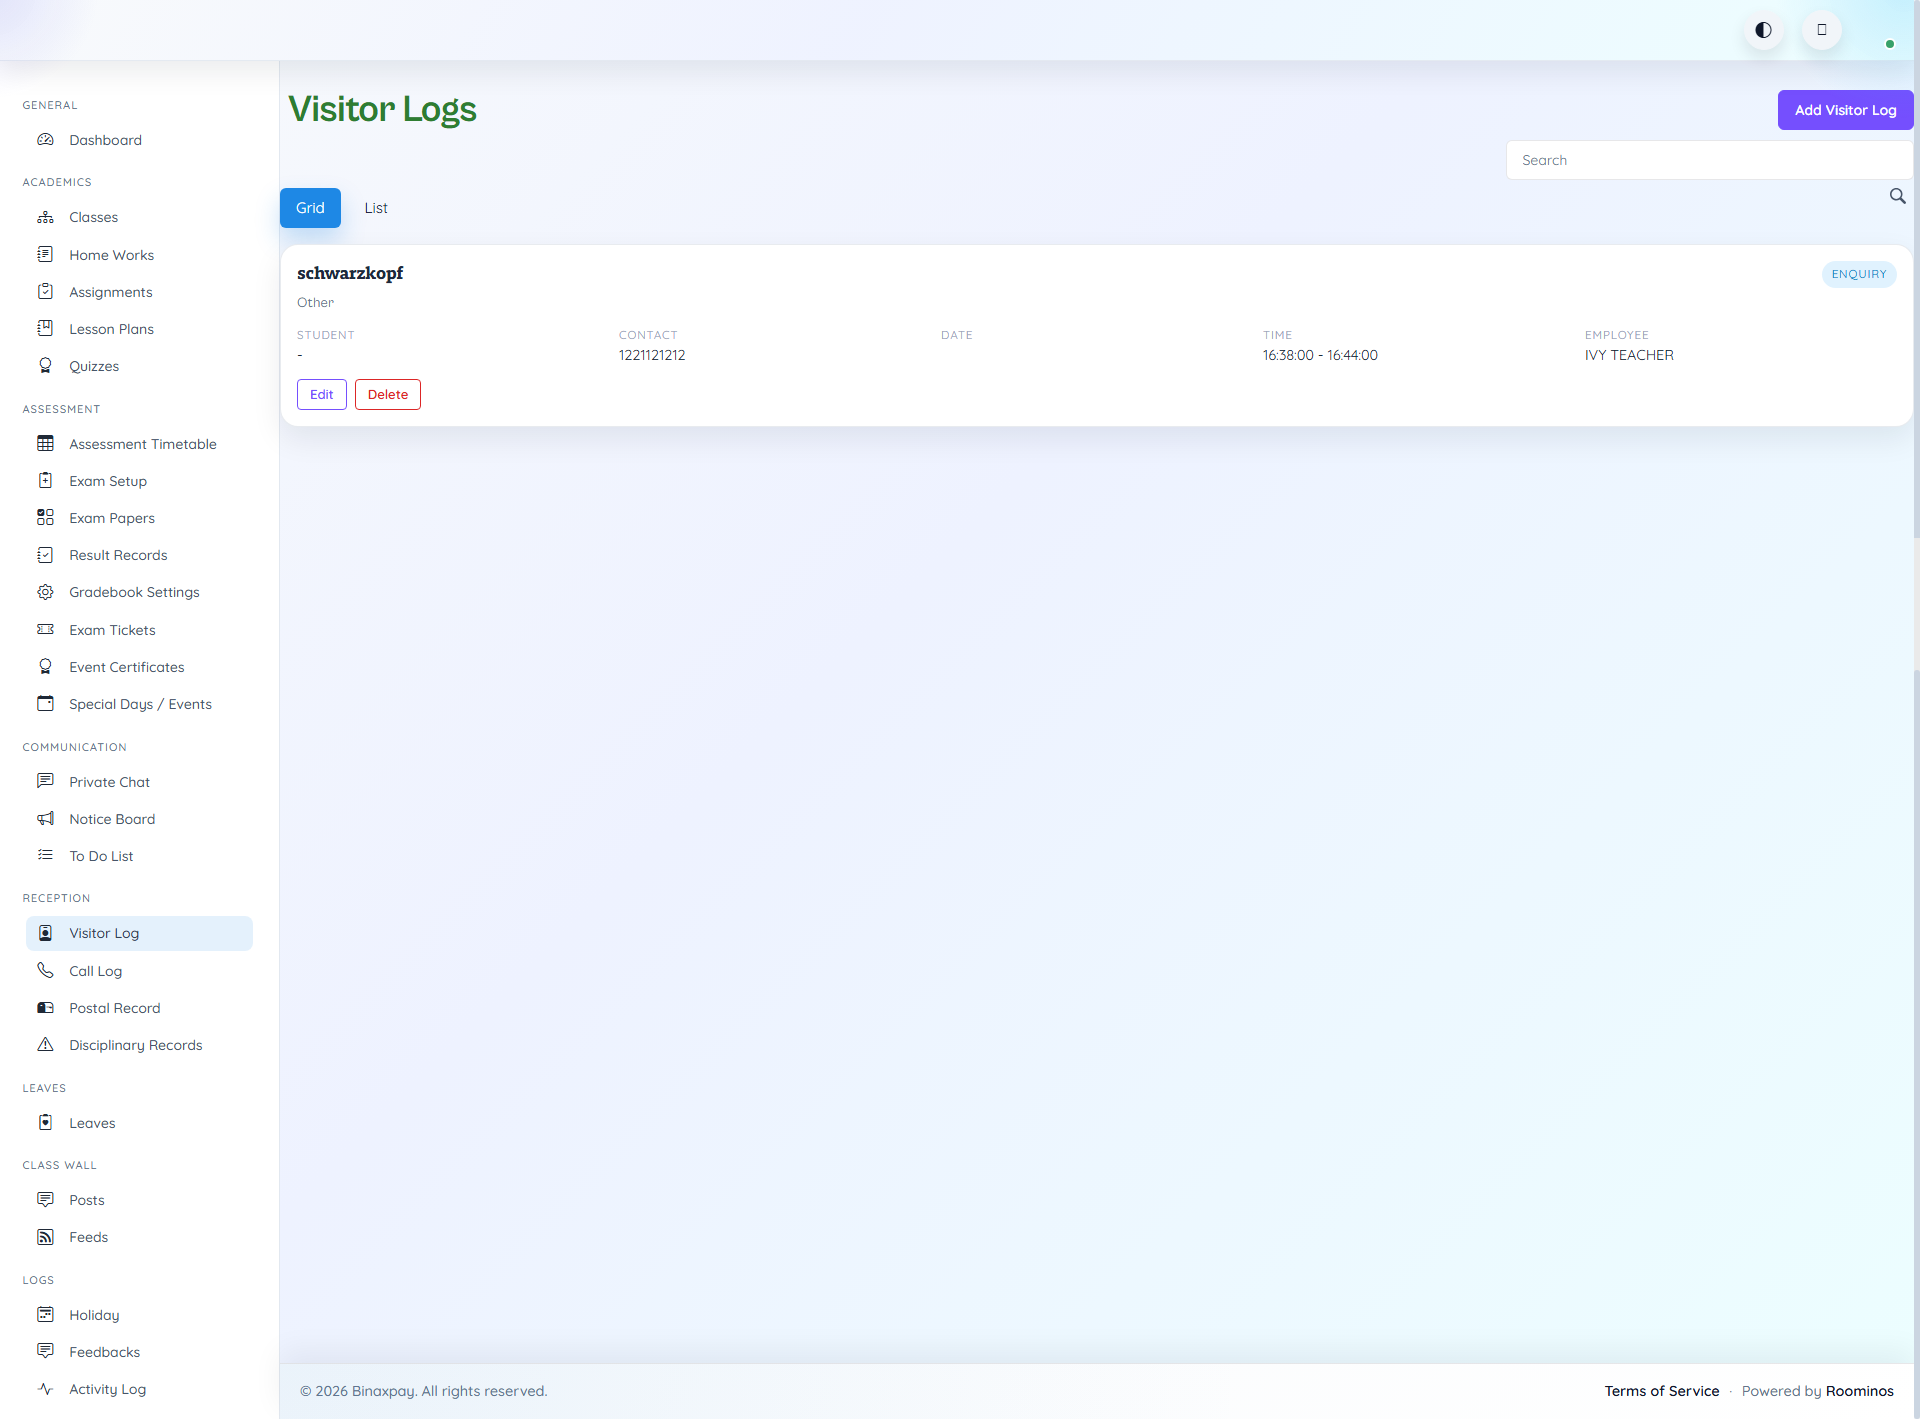Open the Notice Board megaphone icon
This screenshot has height=1419, width=1920.
[x=46, y=819]
